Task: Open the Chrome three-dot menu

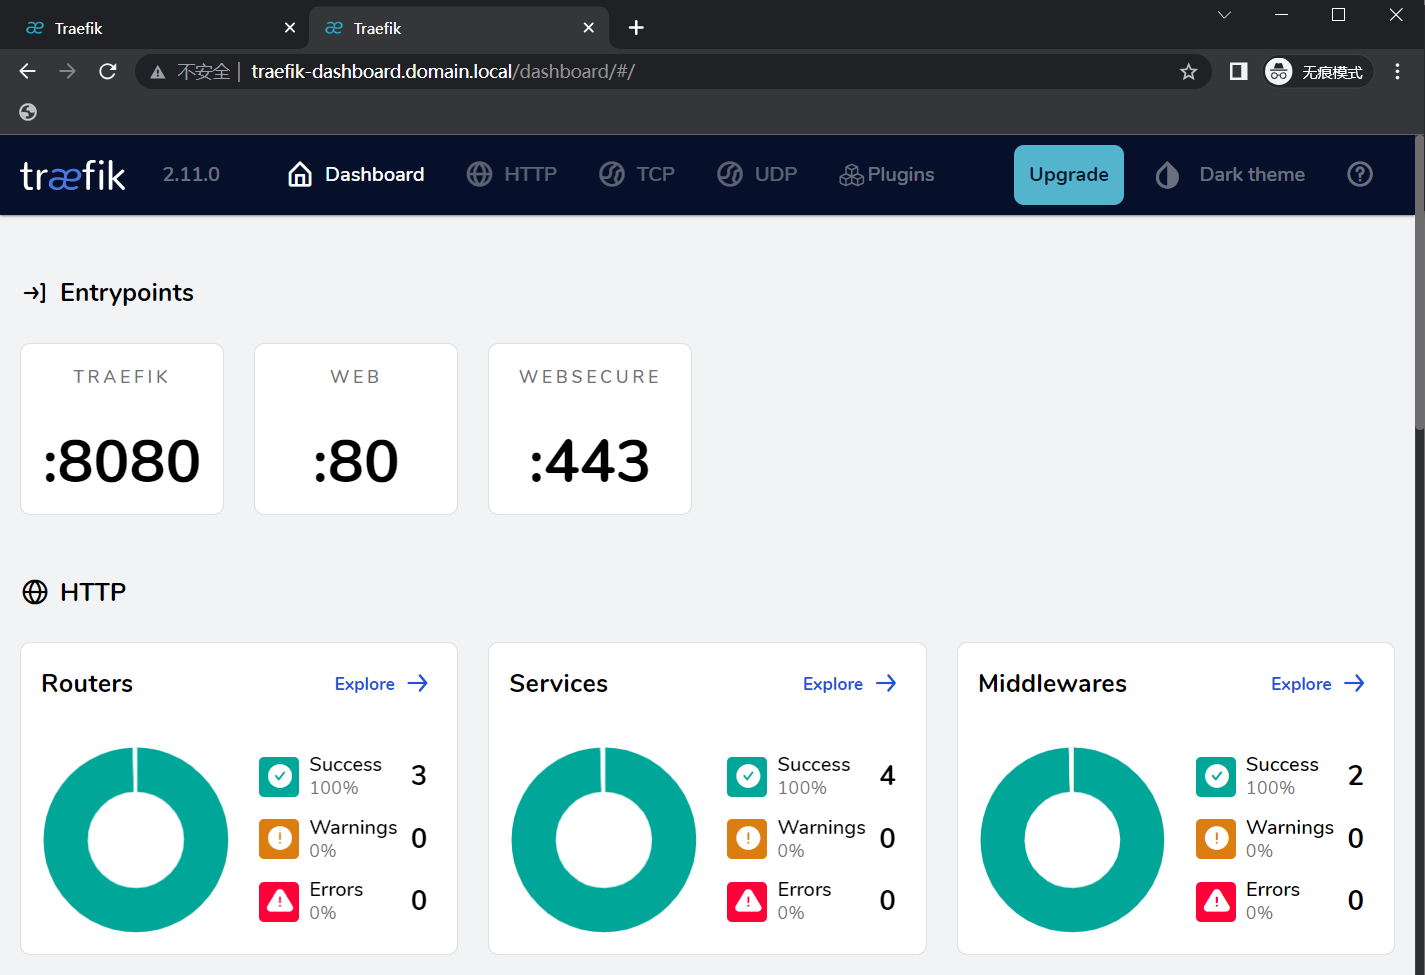Action: [x=1398, y=71]
